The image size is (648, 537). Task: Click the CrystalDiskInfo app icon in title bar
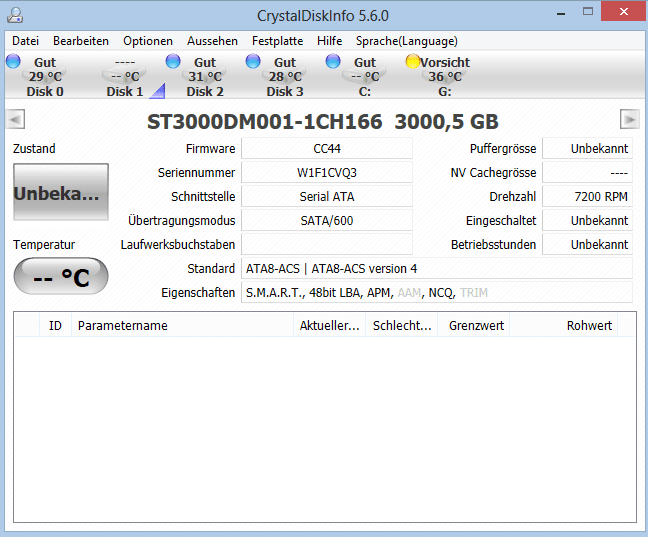tap(15, 15)
